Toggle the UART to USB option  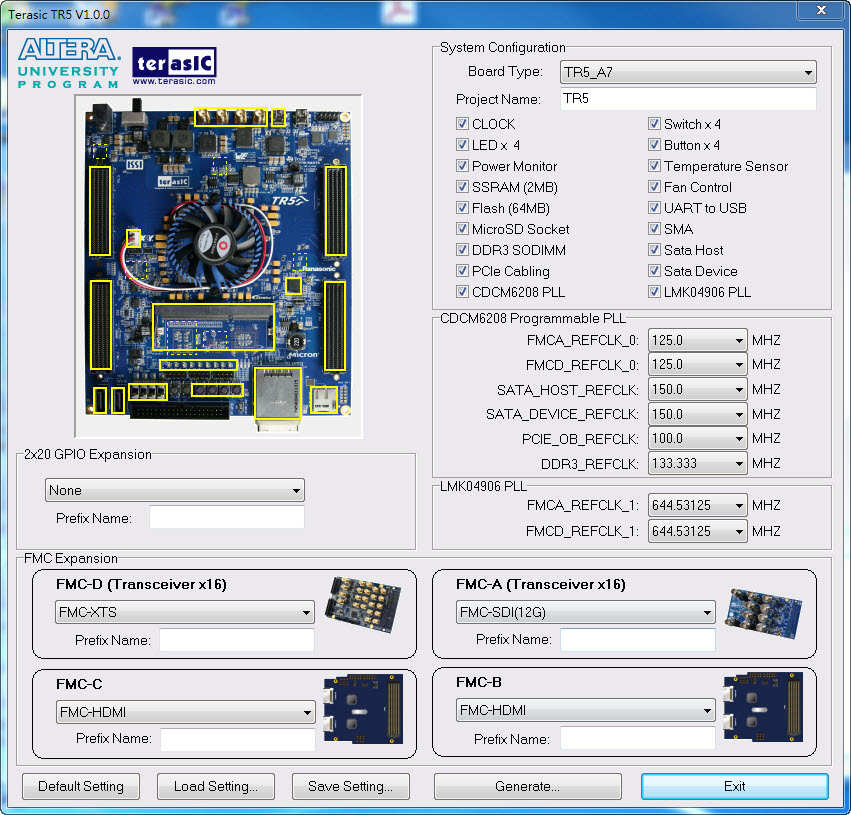(654, 208)
